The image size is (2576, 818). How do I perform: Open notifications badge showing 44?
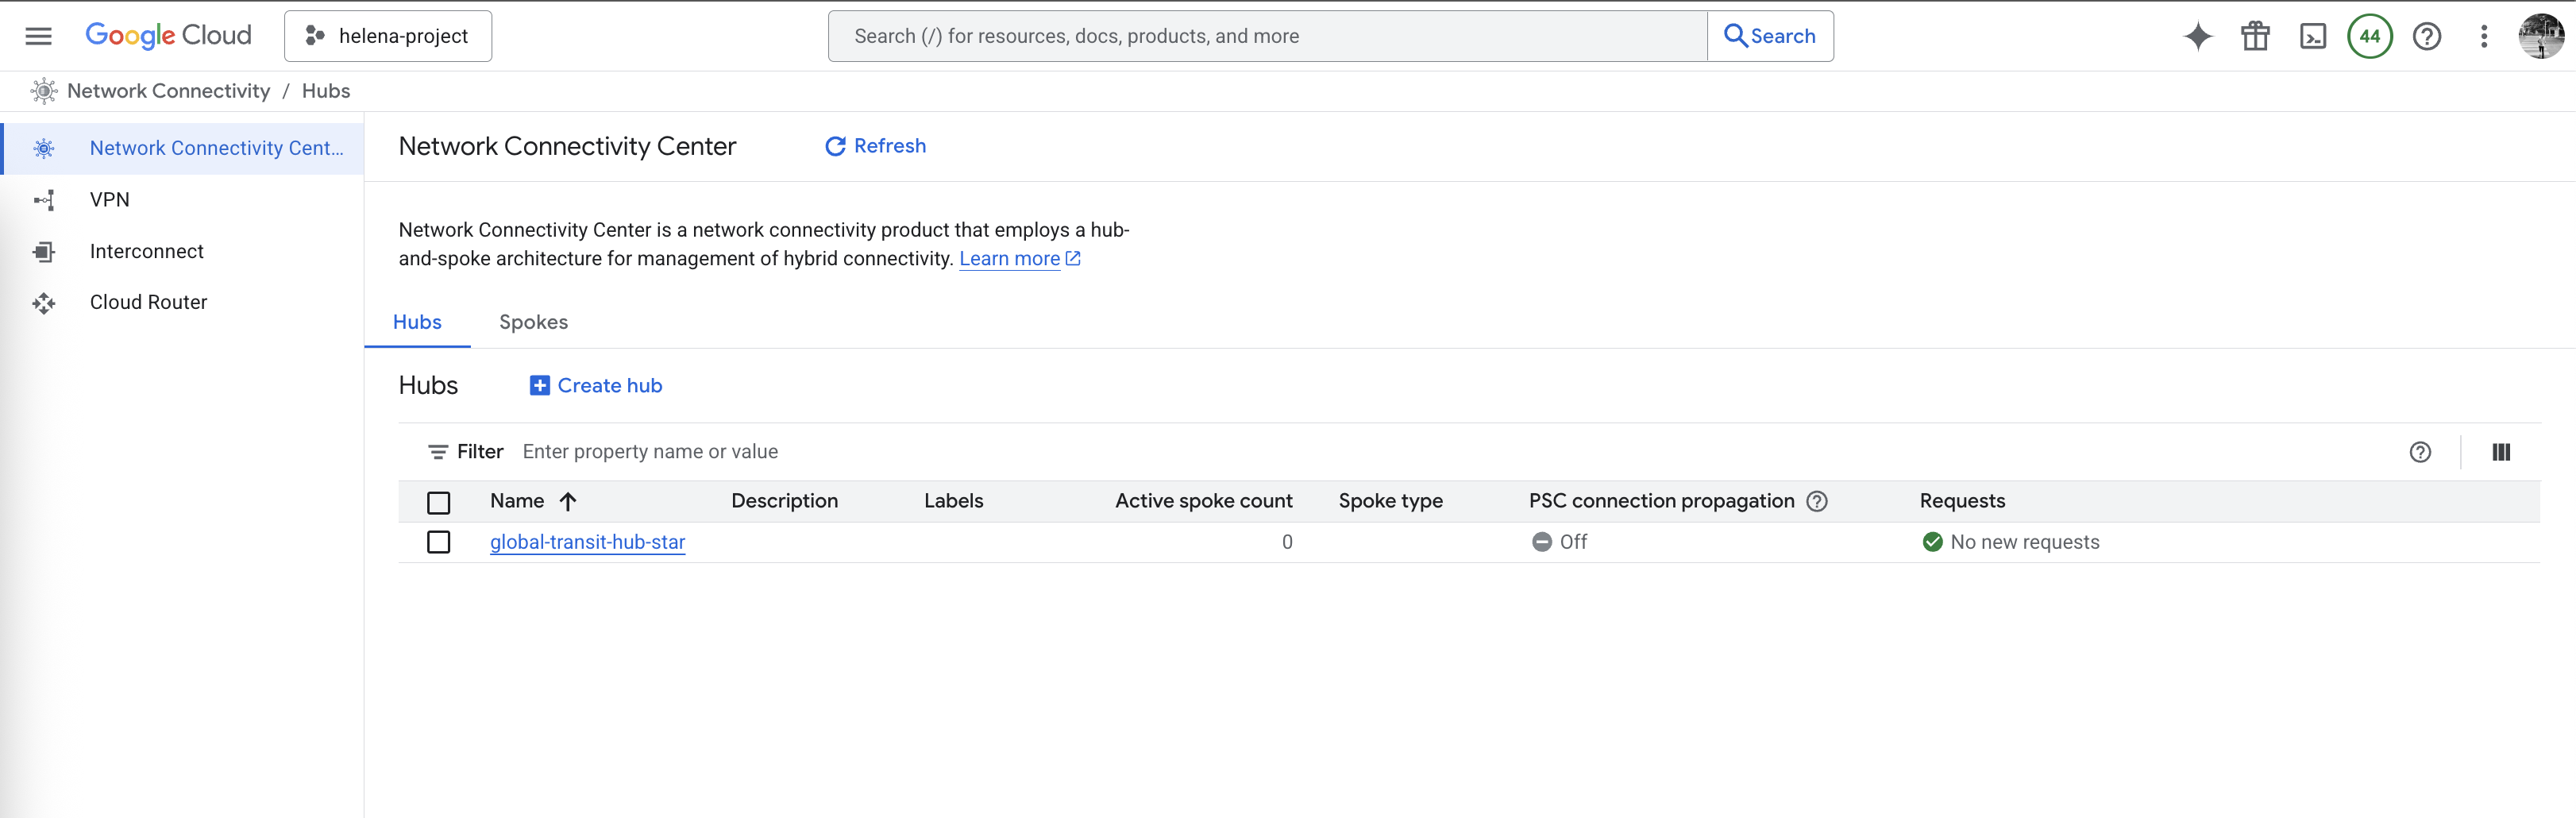pos(2369,37)
